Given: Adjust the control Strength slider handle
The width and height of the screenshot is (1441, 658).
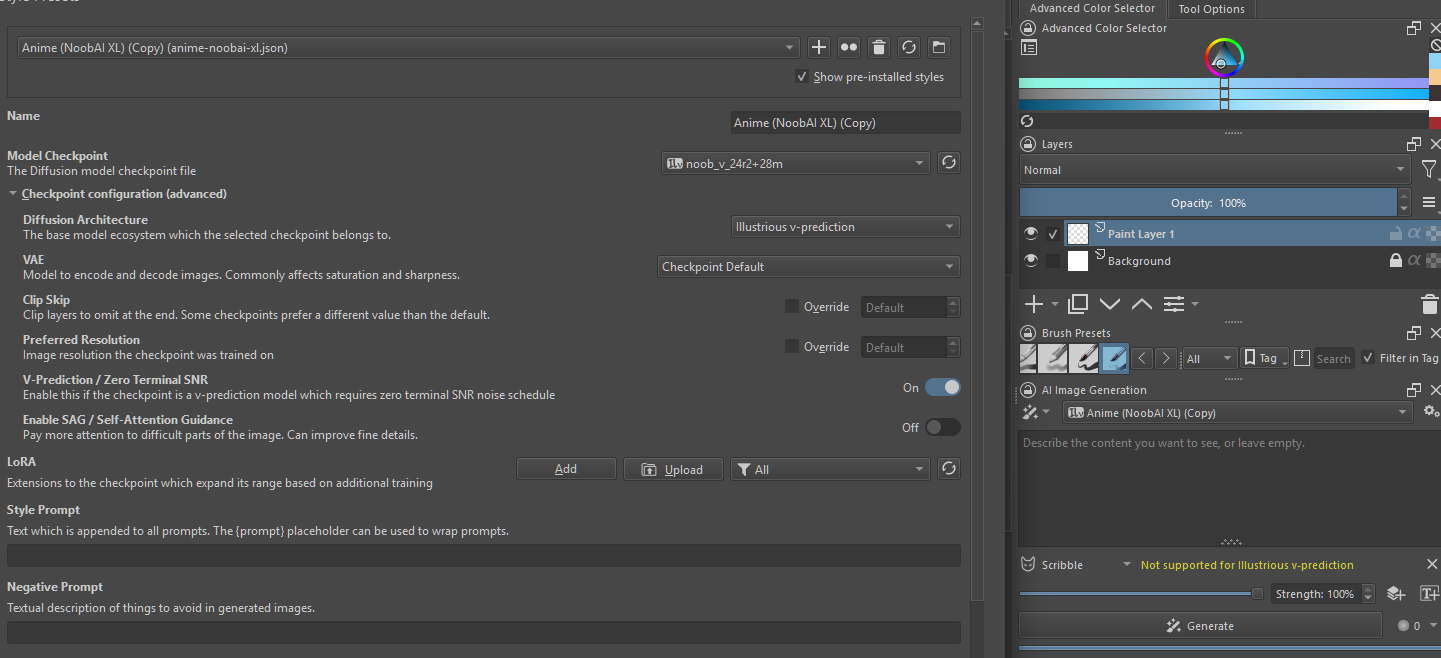Looking at the screenshot, I should pyautogui.click(x=1257, y=594).
